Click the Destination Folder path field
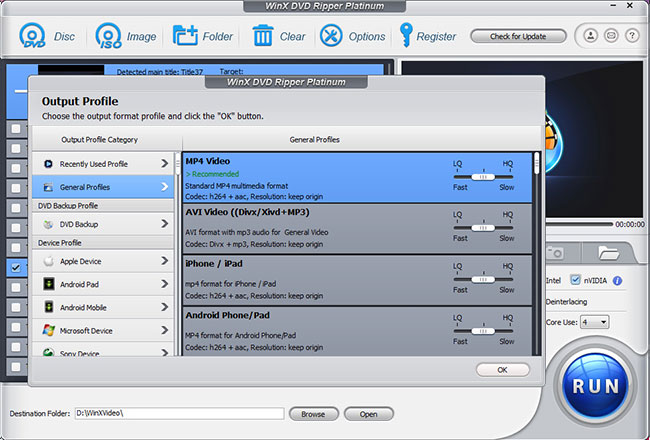This screenshot has height=440, width=650. click(x=179, y=413)
